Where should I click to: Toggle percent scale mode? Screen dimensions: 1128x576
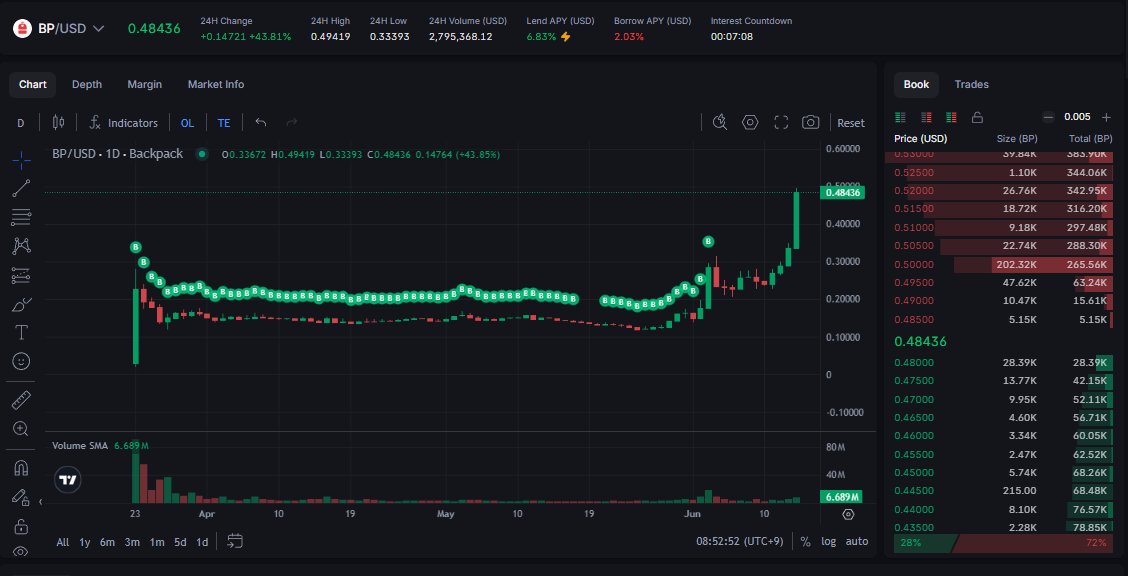pyautogui.click(x=805, y=541)
